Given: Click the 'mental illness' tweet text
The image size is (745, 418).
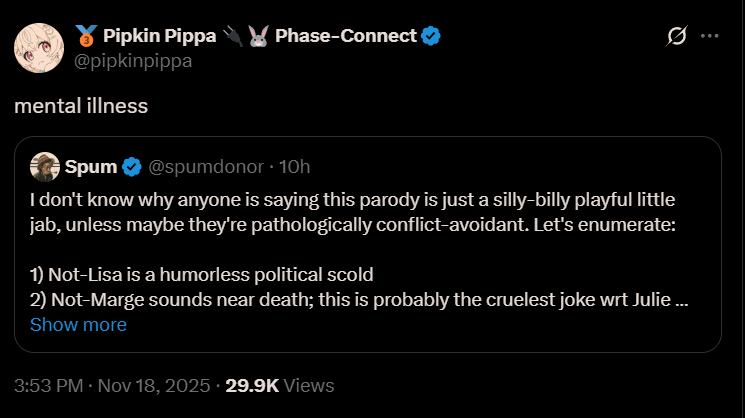Looking at the screenshot, I should (81, 106).
